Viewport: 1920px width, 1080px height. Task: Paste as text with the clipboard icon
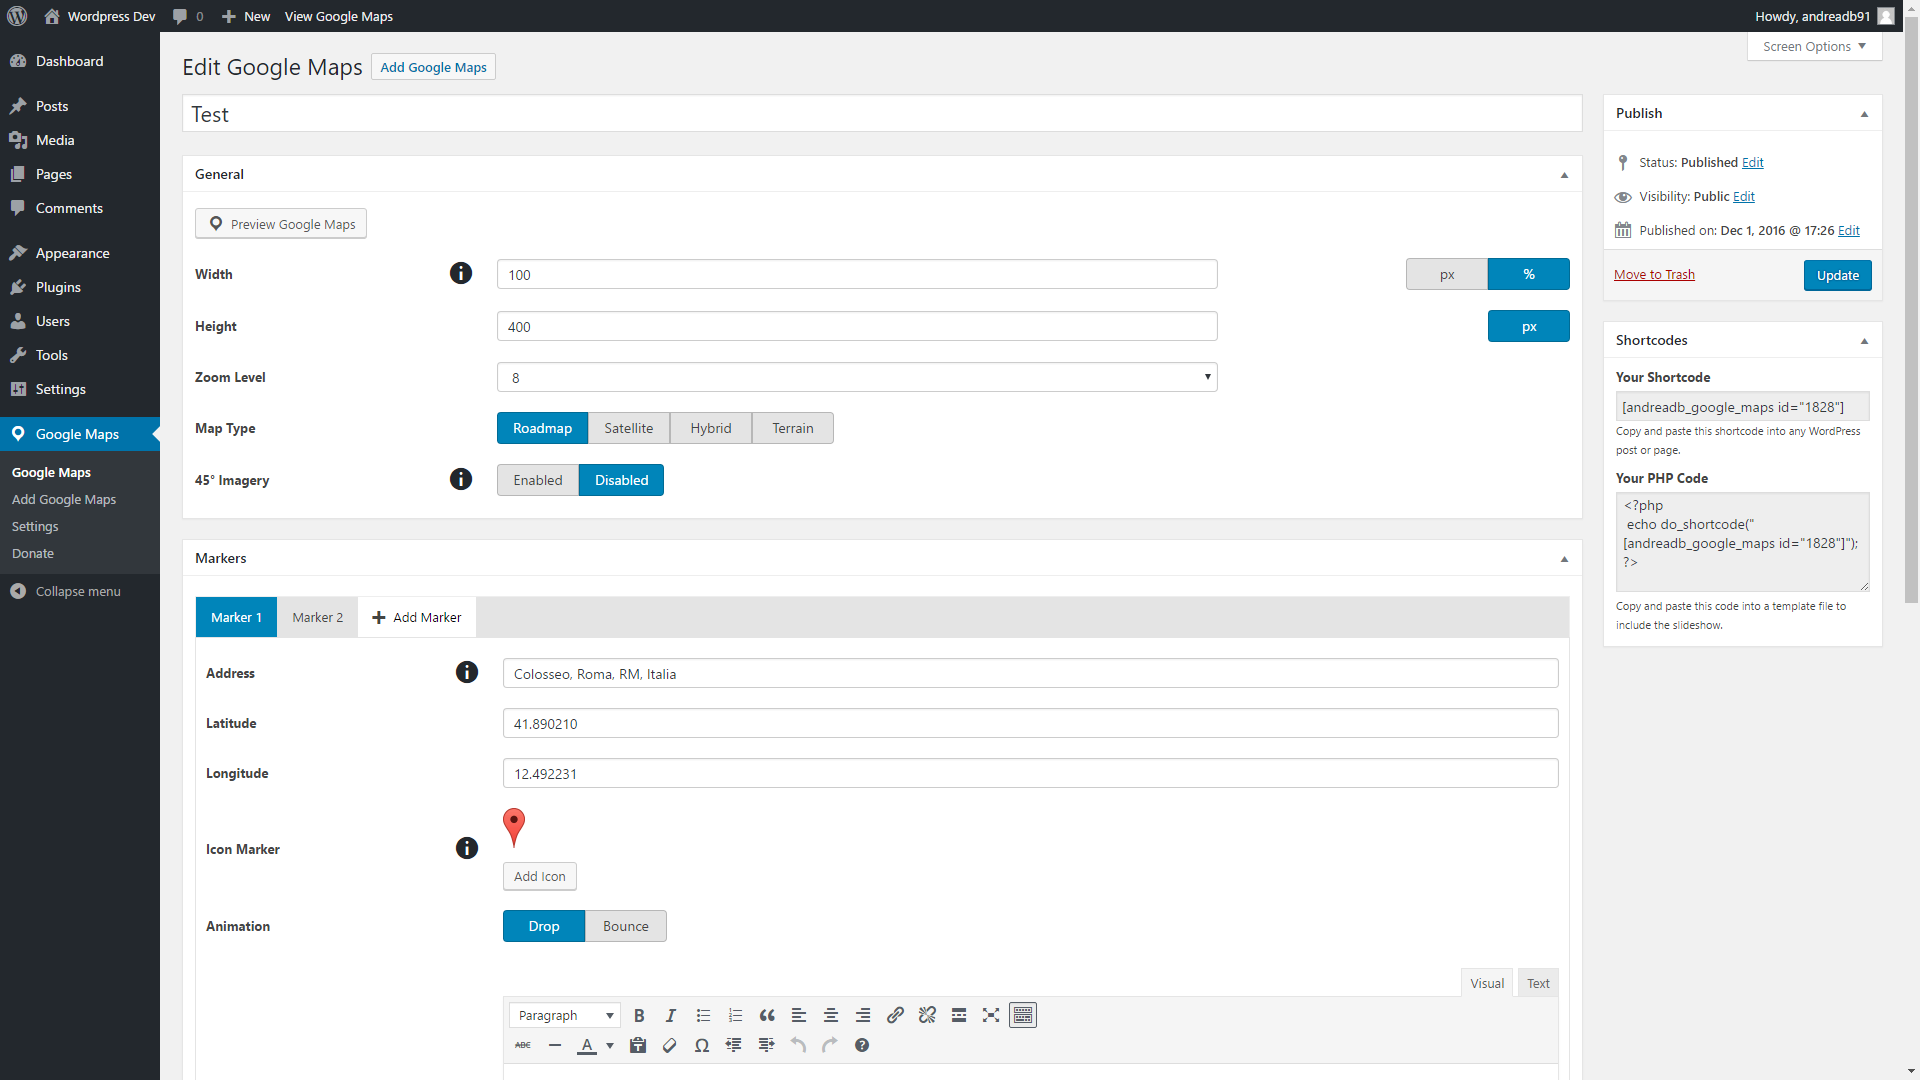(638, 1045)
